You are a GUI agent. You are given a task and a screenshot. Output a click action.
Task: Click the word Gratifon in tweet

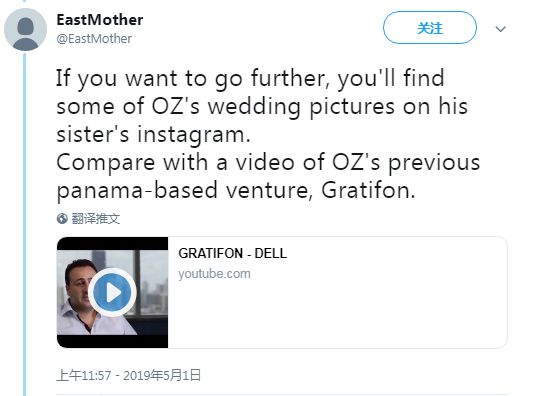click(368, 190)
